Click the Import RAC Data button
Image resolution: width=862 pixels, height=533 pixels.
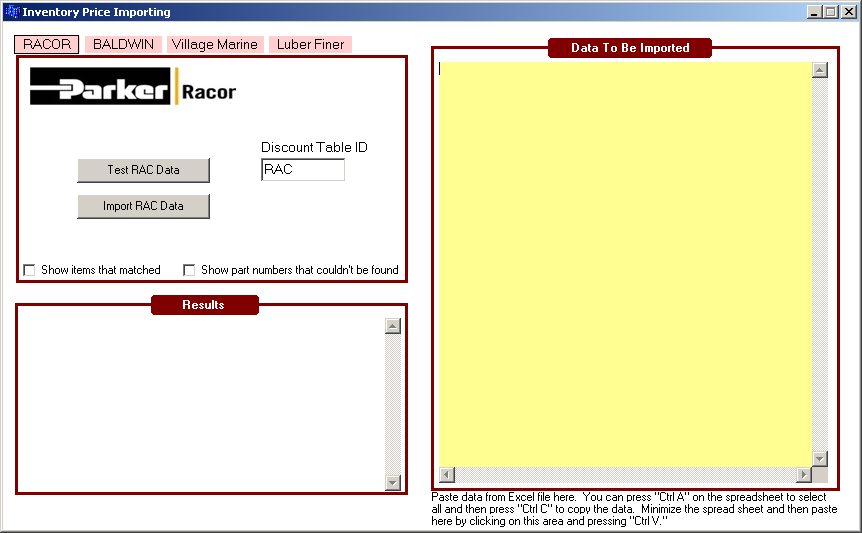point(143,206)
